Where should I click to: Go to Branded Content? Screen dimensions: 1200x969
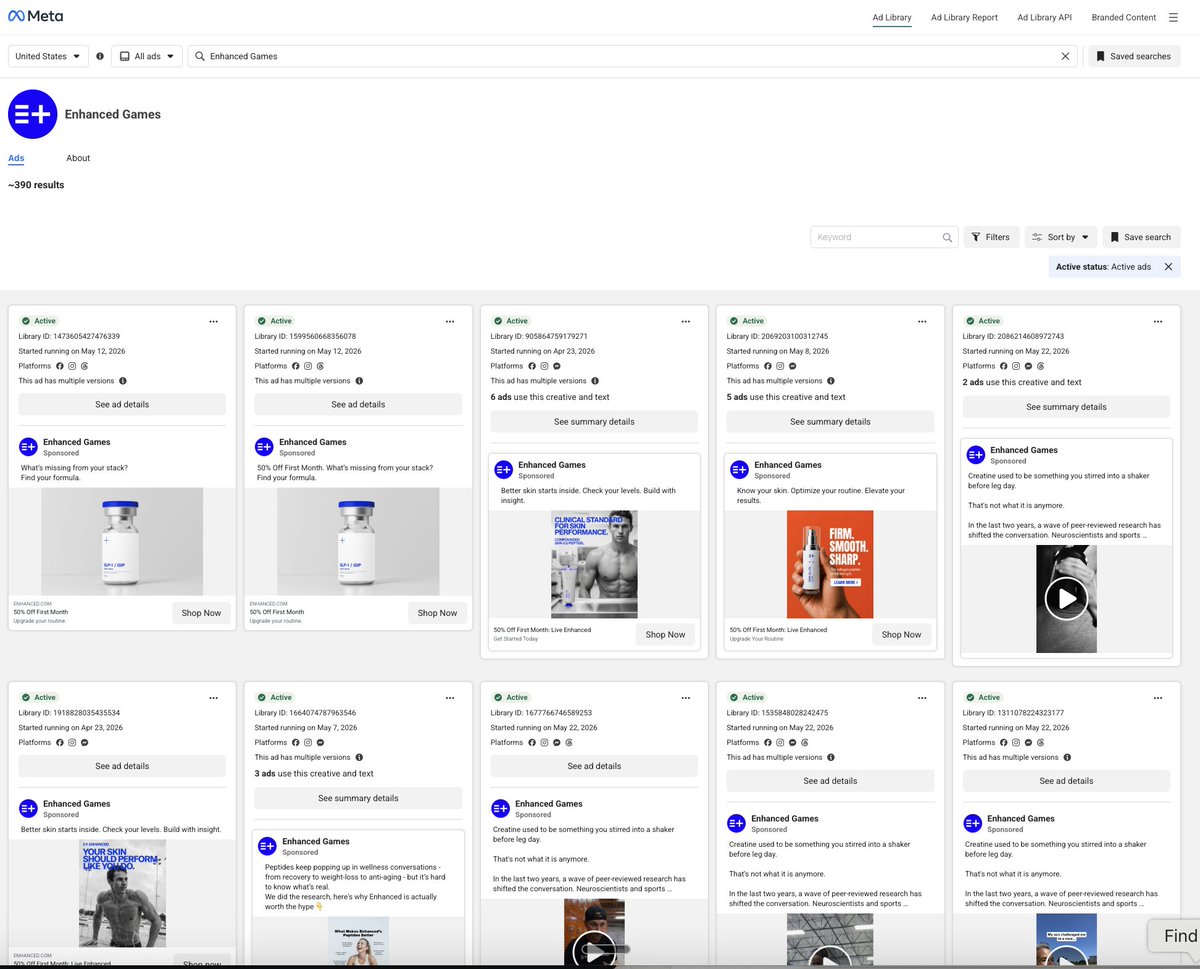point(1124,17)
